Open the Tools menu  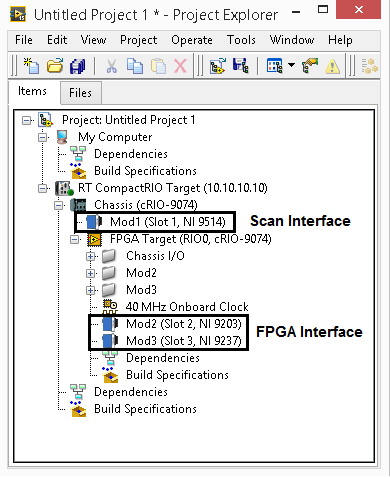tap(241, 40)
